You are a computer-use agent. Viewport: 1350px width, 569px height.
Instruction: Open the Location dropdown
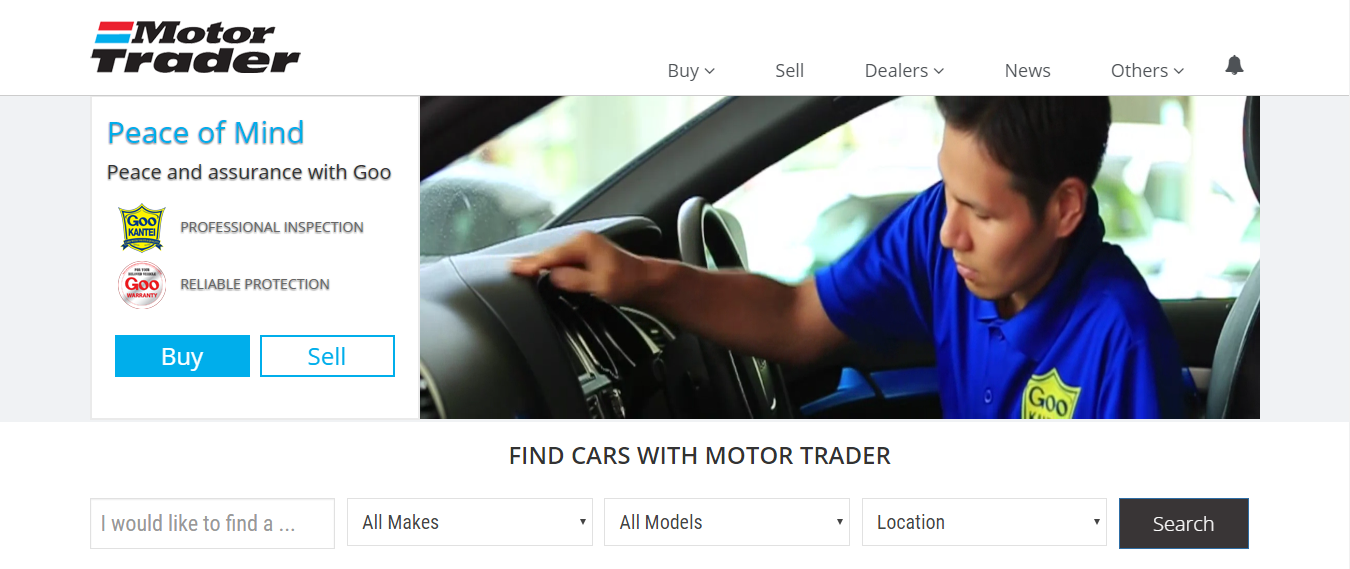coord(984,522)
